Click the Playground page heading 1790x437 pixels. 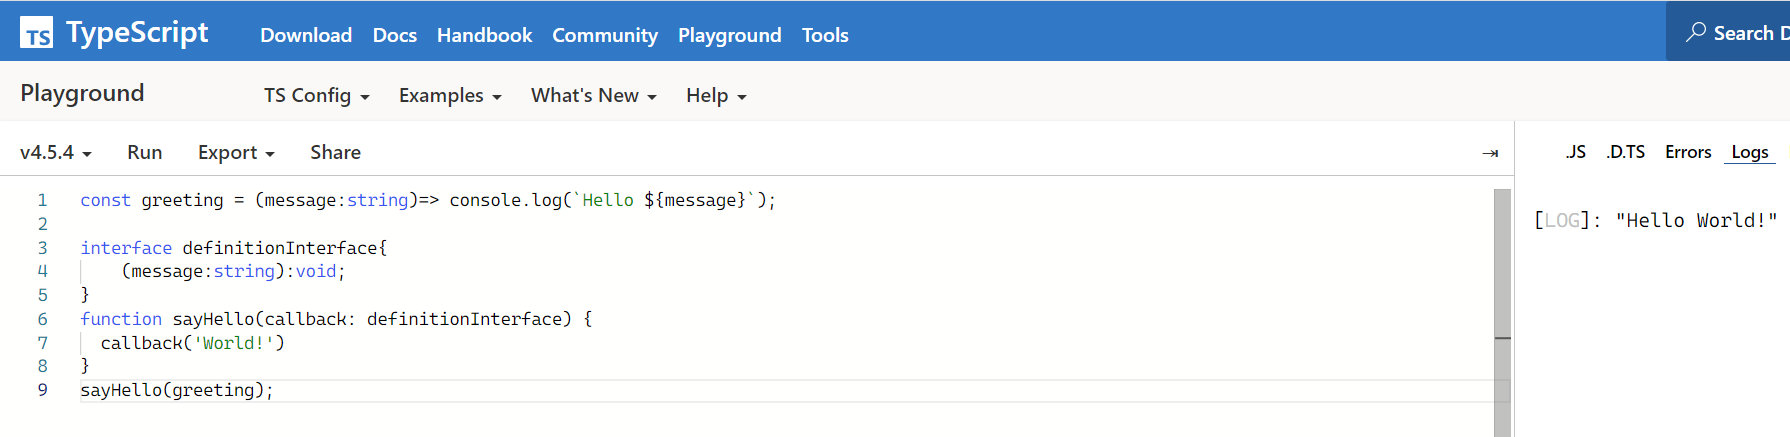coord(82,93)
